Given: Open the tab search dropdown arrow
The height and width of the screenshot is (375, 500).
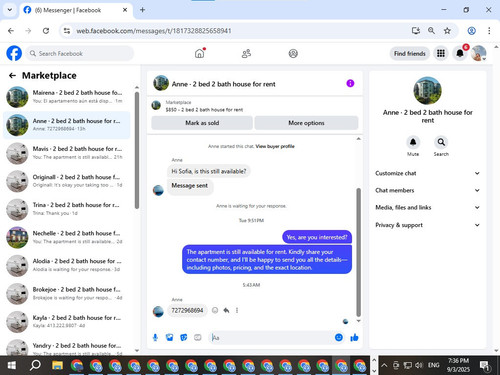Looking at the screenshot, I should coord(10,10).
